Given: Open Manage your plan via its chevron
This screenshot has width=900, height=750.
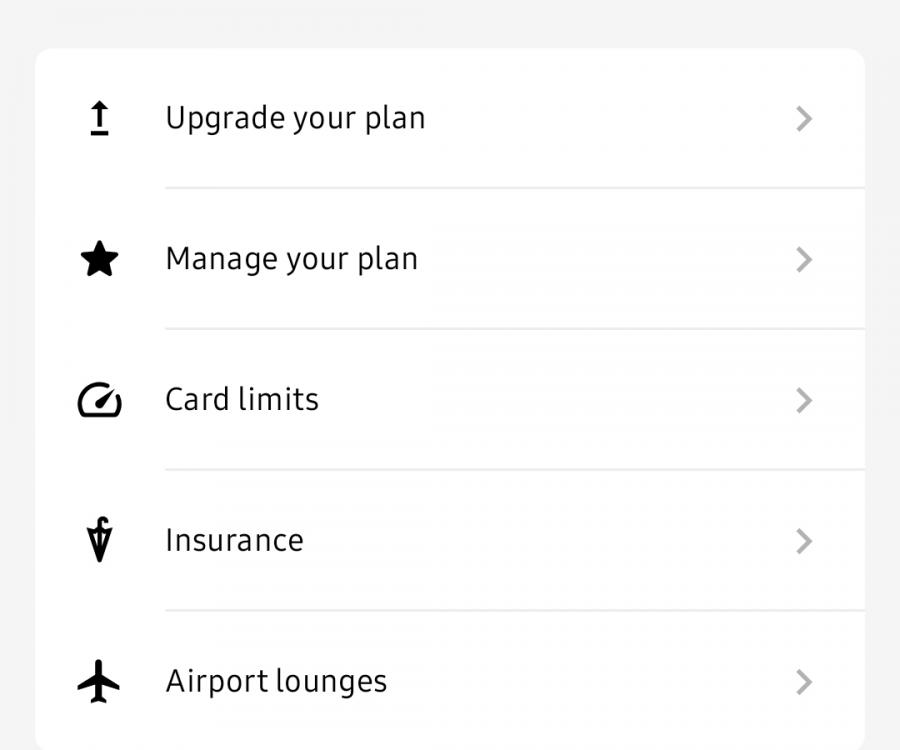Looking at the screenshot, I should pyautogui.click(x=805, y=259).
